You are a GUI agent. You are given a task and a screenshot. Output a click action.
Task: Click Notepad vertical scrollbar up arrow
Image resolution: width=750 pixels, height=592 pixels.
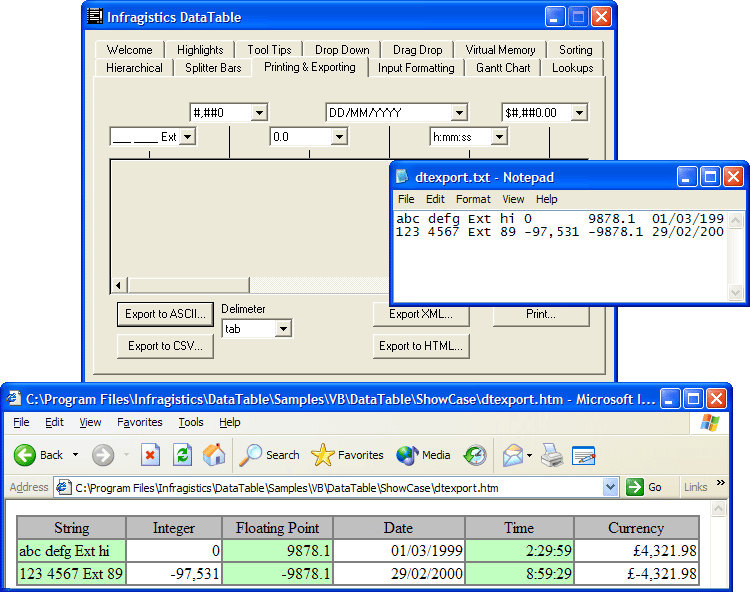(x=735, y=220)
